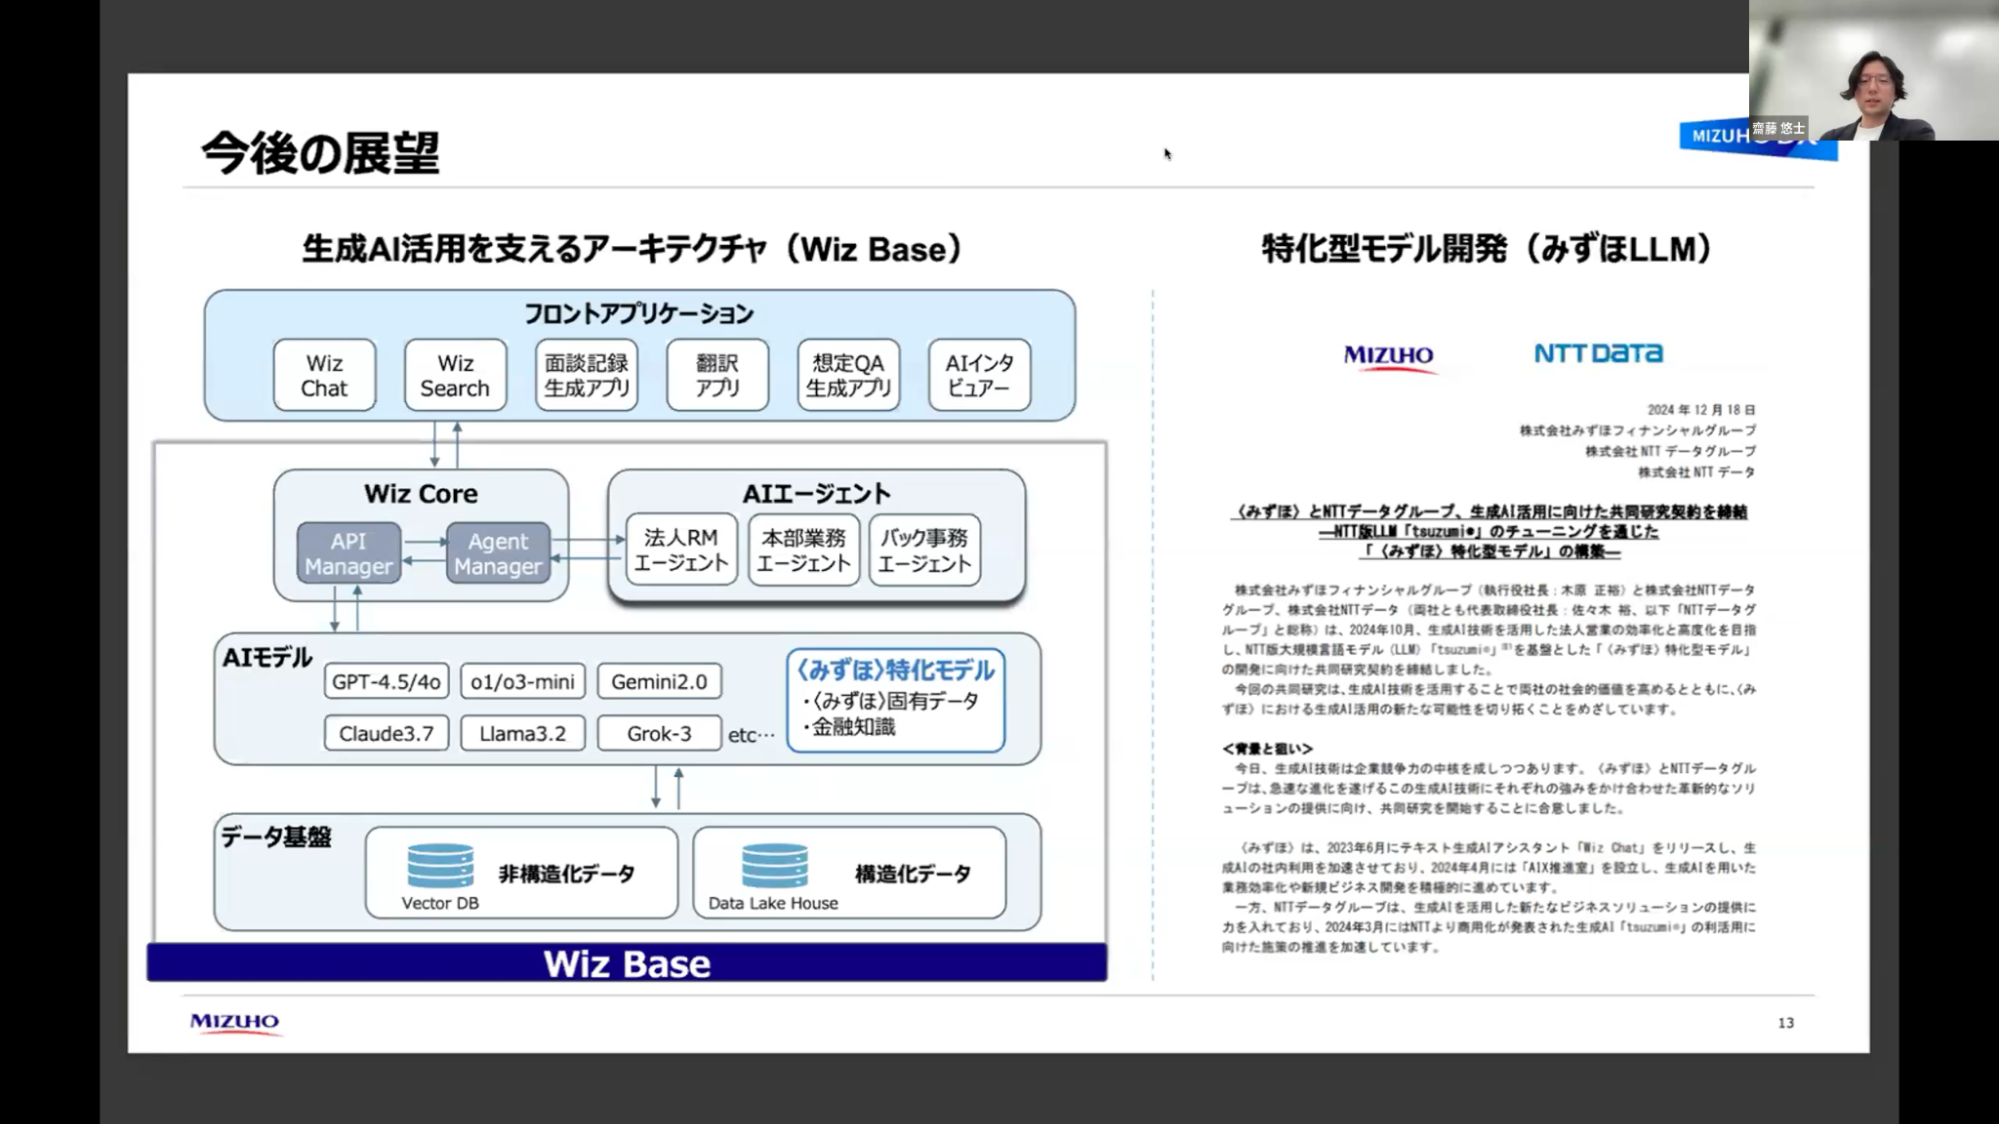Click the NTT DATA logo
1999x1125 pixels.
pyautogui.click(x=1598, y=353)
